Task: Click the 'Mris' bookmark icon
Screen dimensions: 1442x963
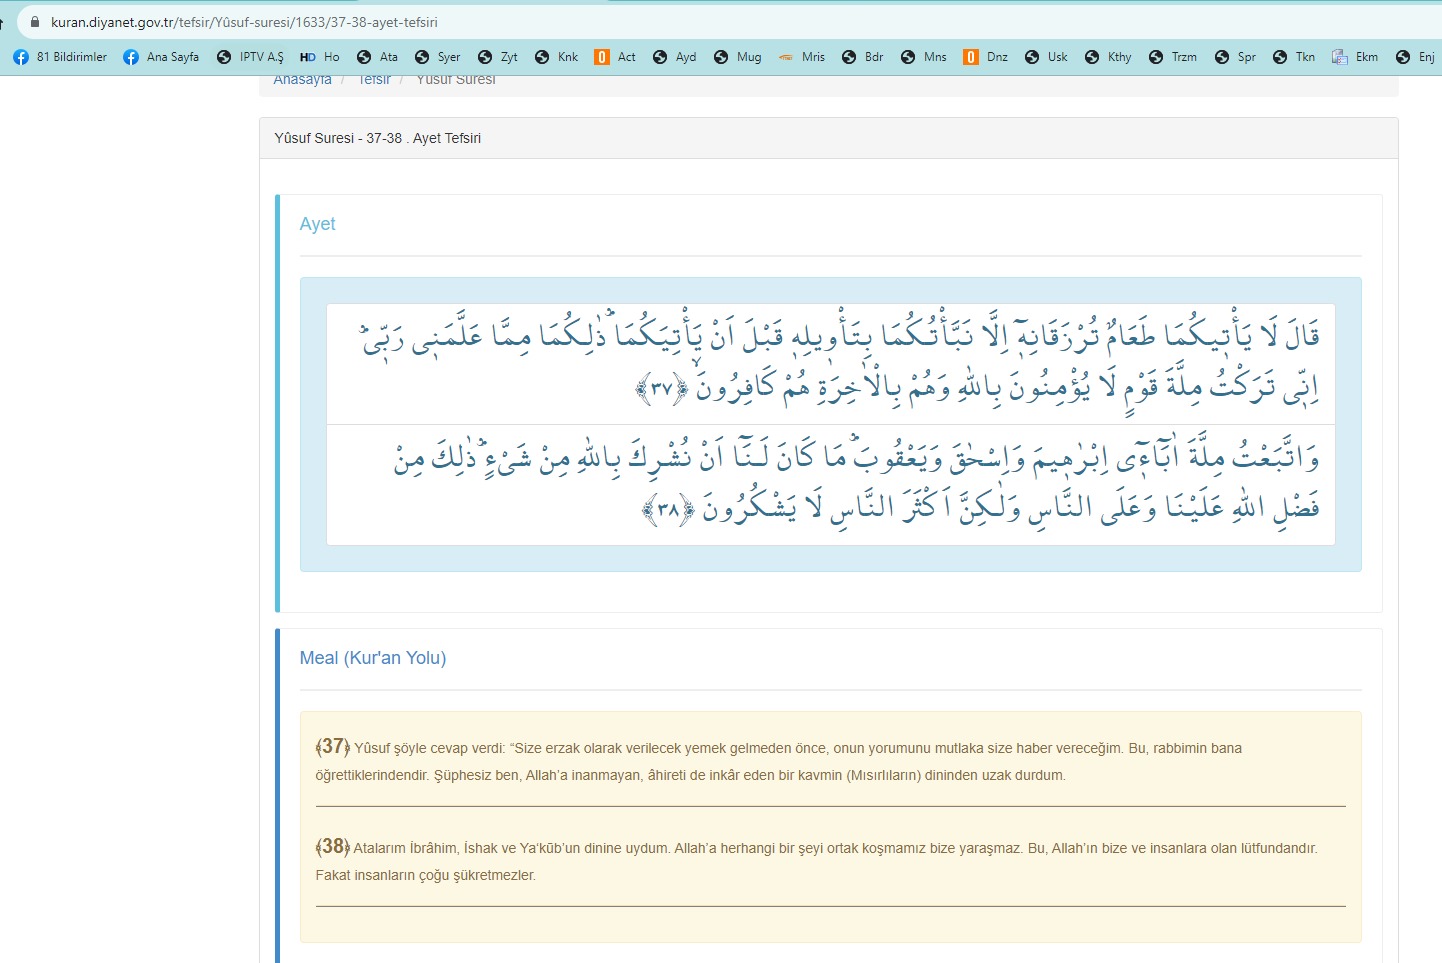Action: (x=787, y=57)
